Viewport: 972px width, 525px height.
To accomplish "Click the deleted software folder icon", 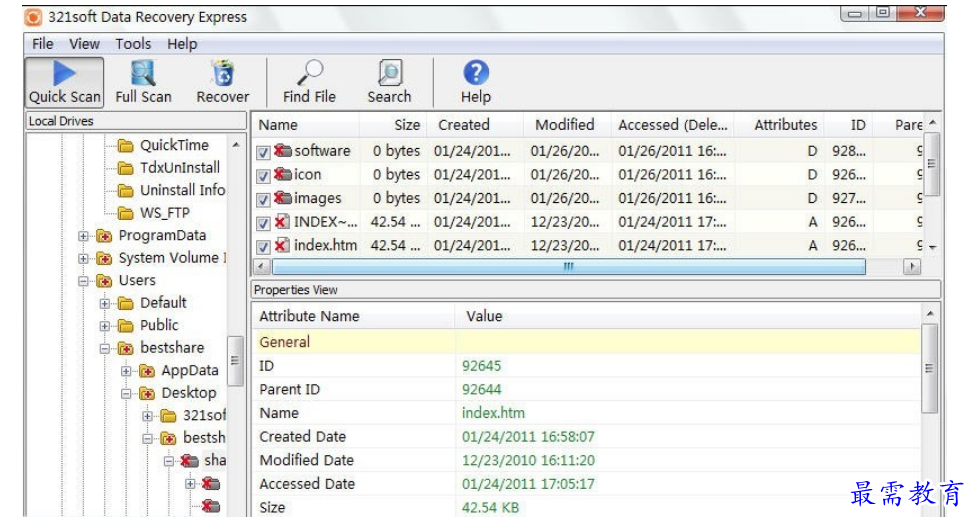I will coord(283,151).
